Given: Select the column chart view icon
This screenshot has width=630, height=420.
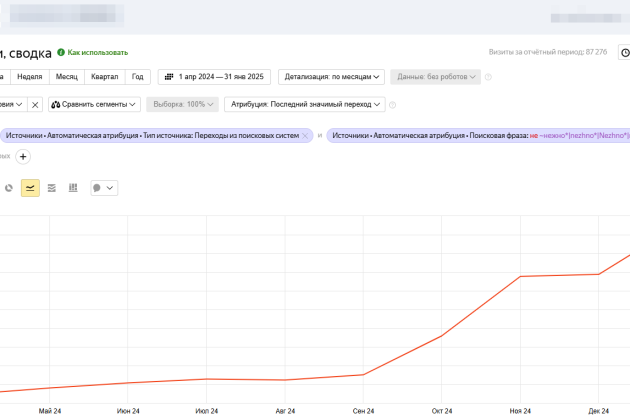Looking at the screenshot, I should 73,188.
